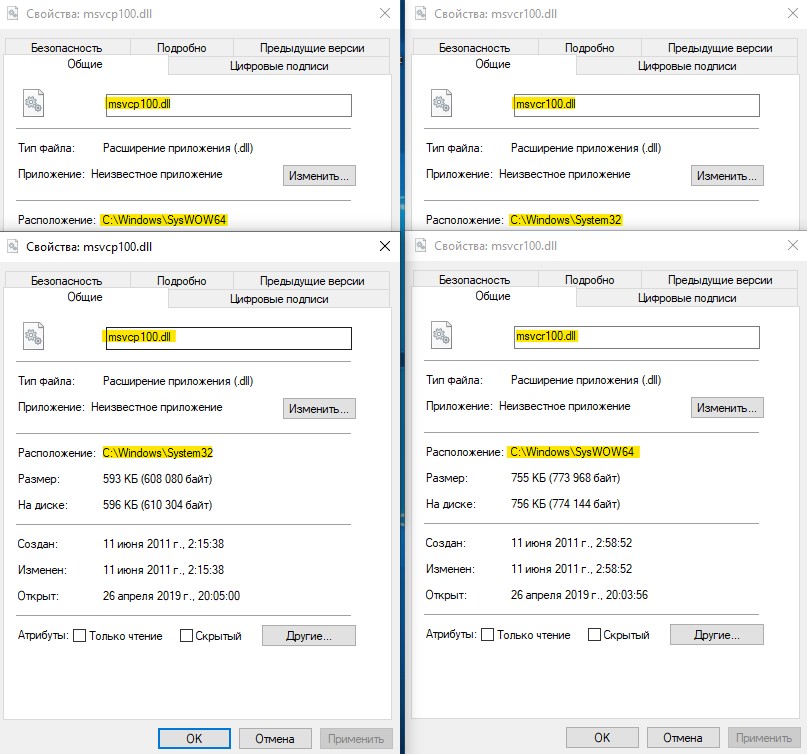This screenshot has width=807, height=754.
Task: Open 'Цифровые подписи' tab in msvcp100.dll SysWOW64 window
Action: coord(279,66)
